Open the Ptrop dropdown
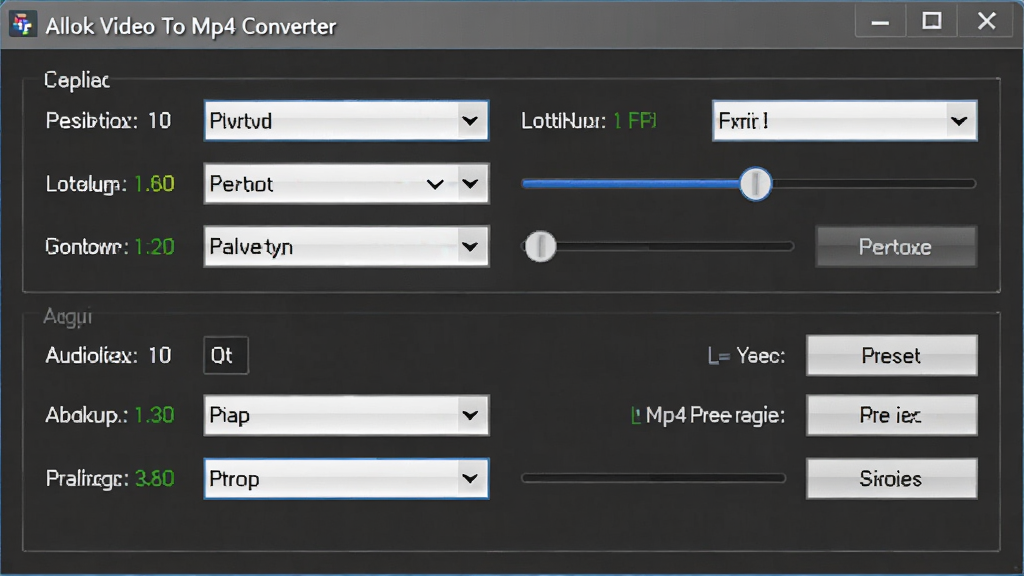Viewport: 1024px width, 576px height. coord(346,479)
